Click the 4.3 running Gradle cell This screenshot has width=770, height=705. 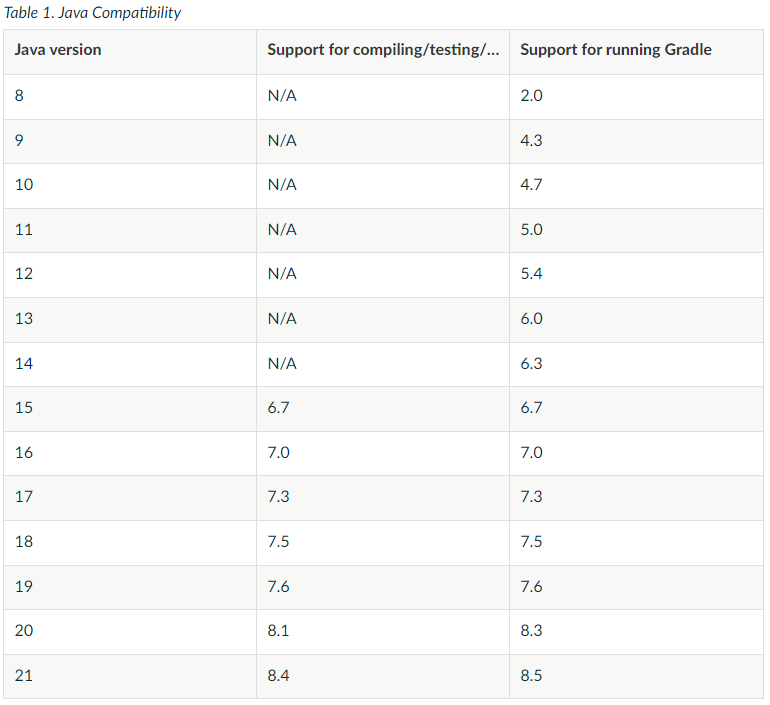tap(636, 141)
